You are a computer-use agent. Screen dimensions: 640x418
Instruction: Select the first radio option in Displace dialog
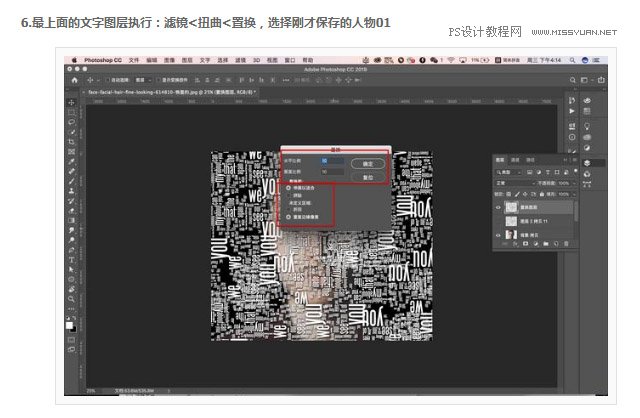(x=288, y=188)
